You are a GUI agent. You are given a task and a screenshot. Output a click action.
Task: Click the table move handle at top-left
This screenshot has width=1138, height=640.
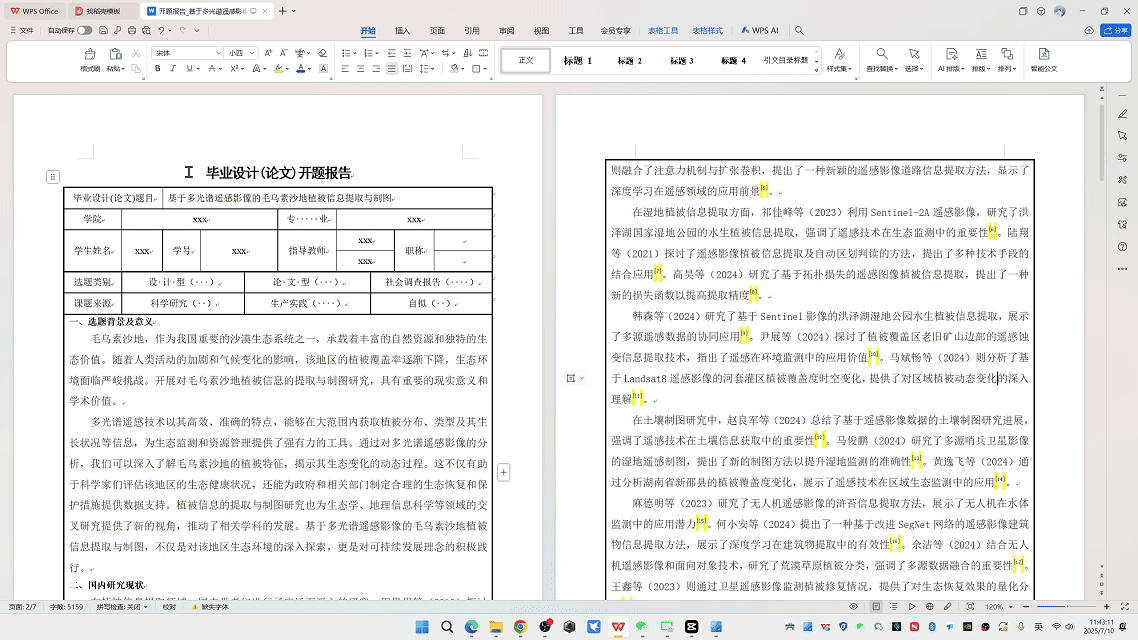(x=52, y=177)
